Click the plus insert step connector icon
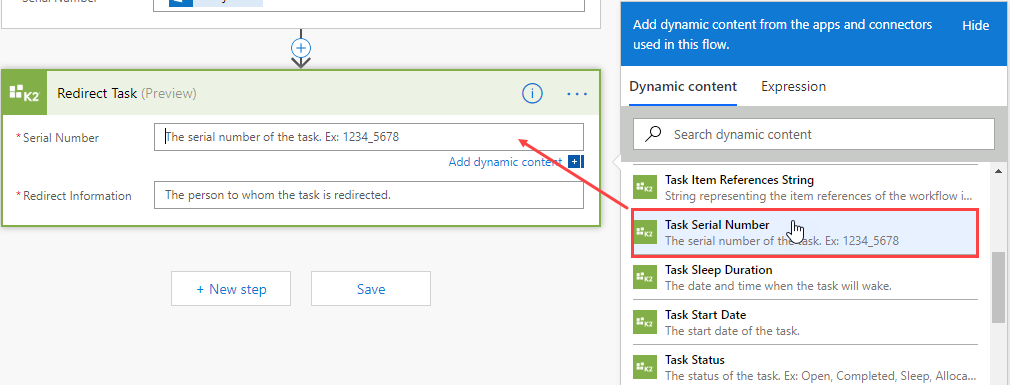Image resolution: width=1010 pixels, height=385 pixels. point(301,48)
